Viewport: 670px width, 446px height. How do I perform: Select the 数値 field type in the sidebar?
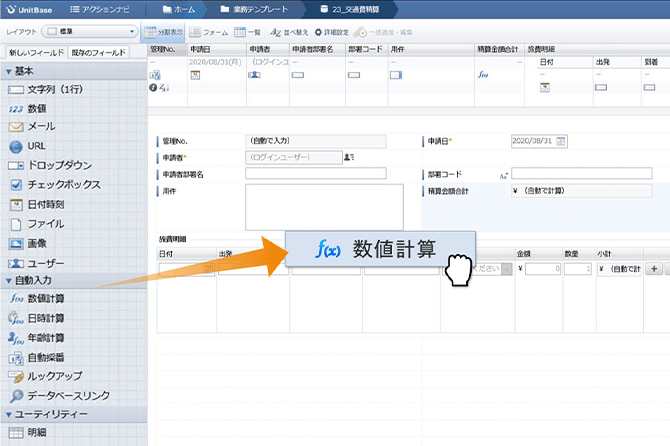[27, 109]
